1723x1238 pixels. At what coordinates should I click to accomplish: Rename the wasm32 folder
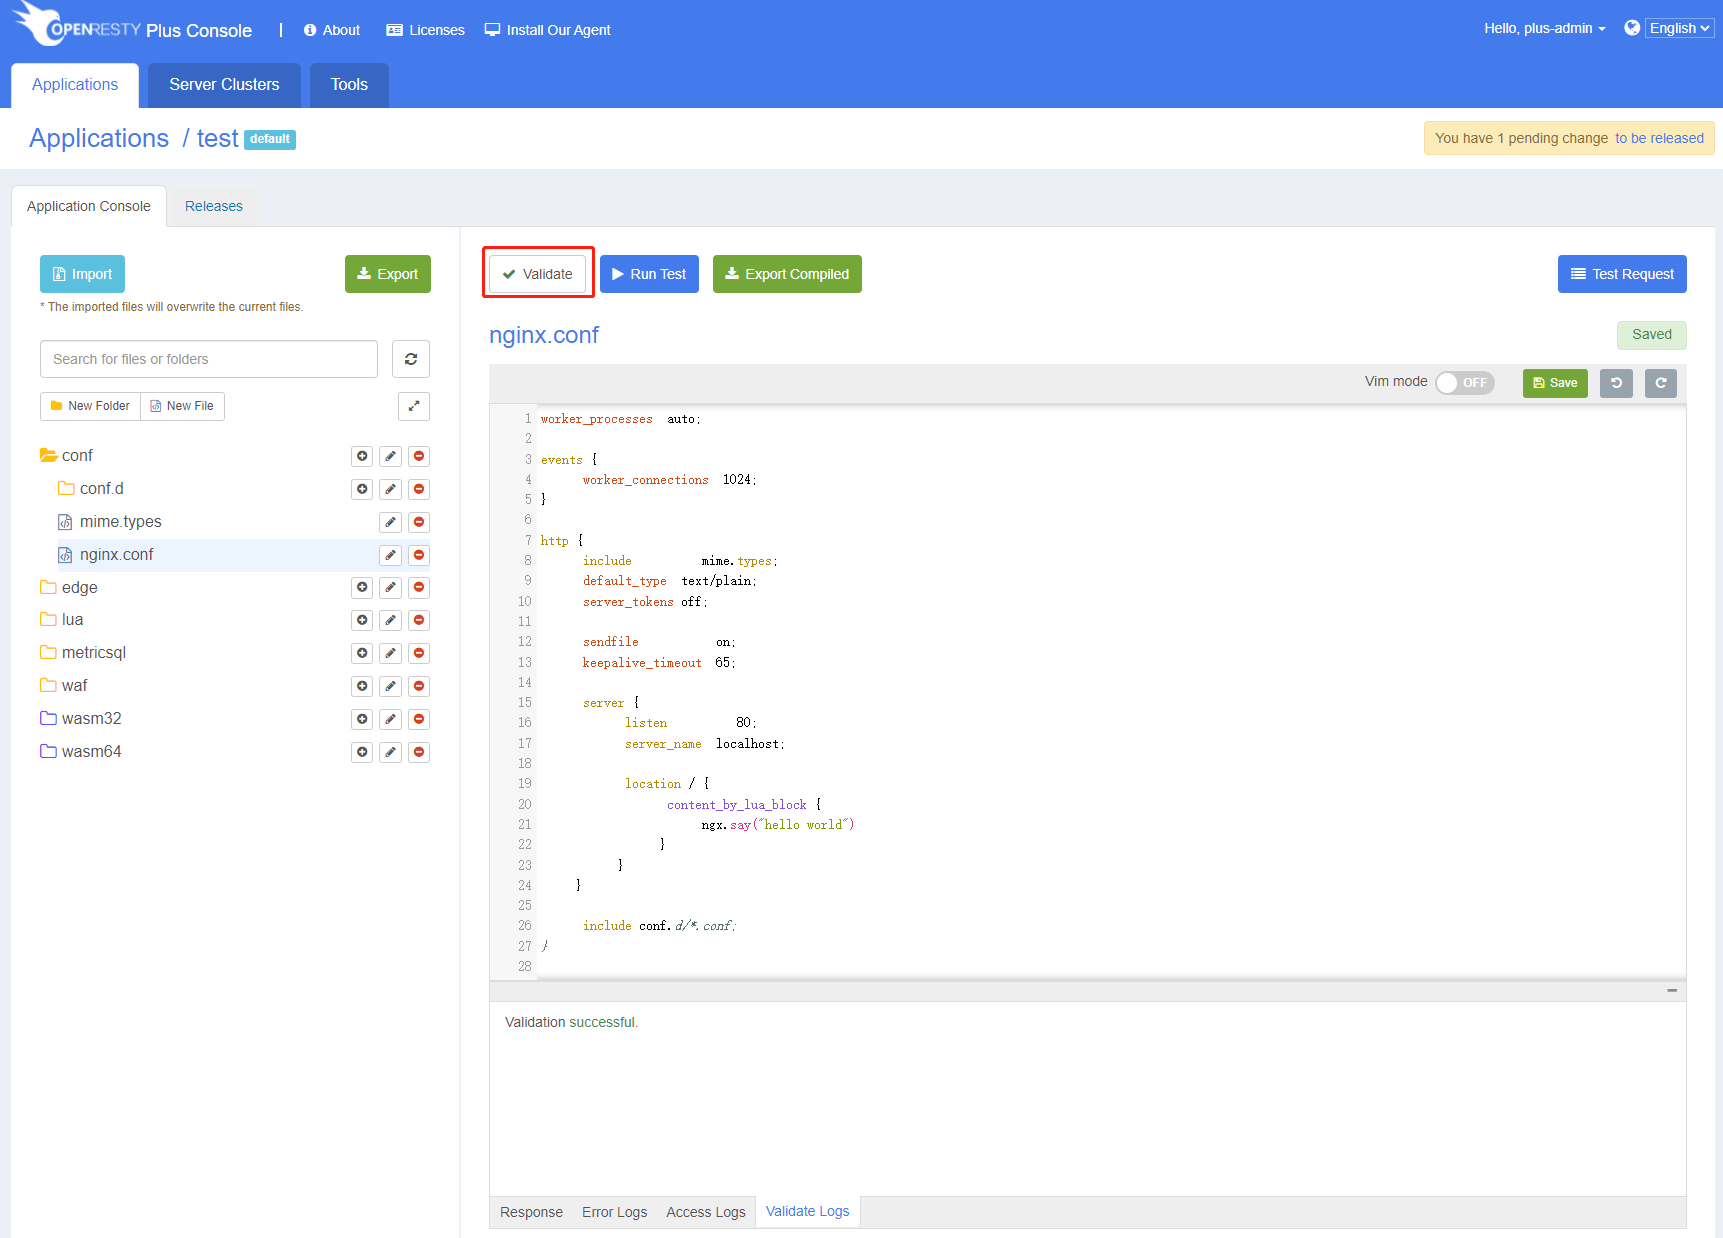click(x=391, y=719)
